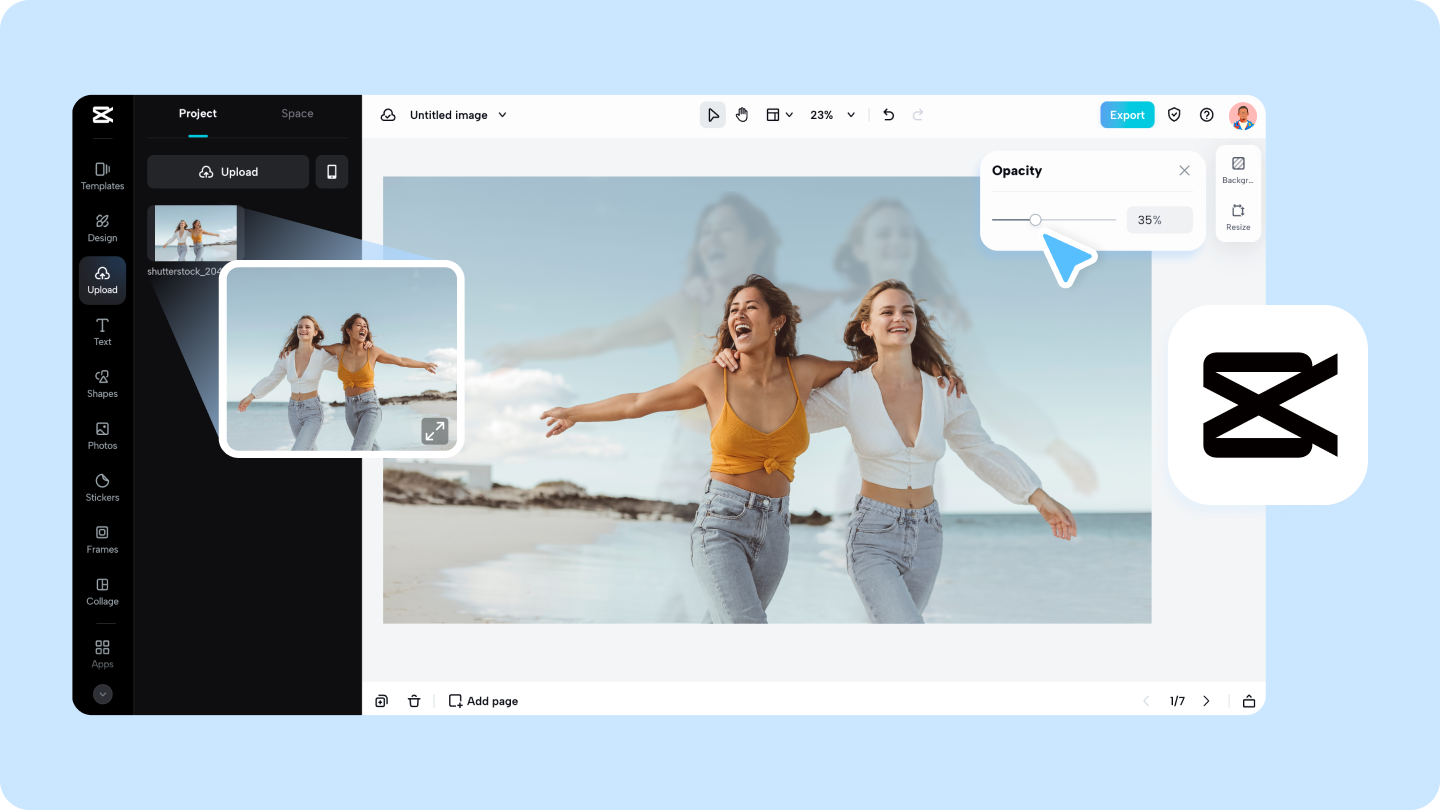Click the beach photo on the canvas
This screenshot has width=1440, height=810.
tap(767, 400)
